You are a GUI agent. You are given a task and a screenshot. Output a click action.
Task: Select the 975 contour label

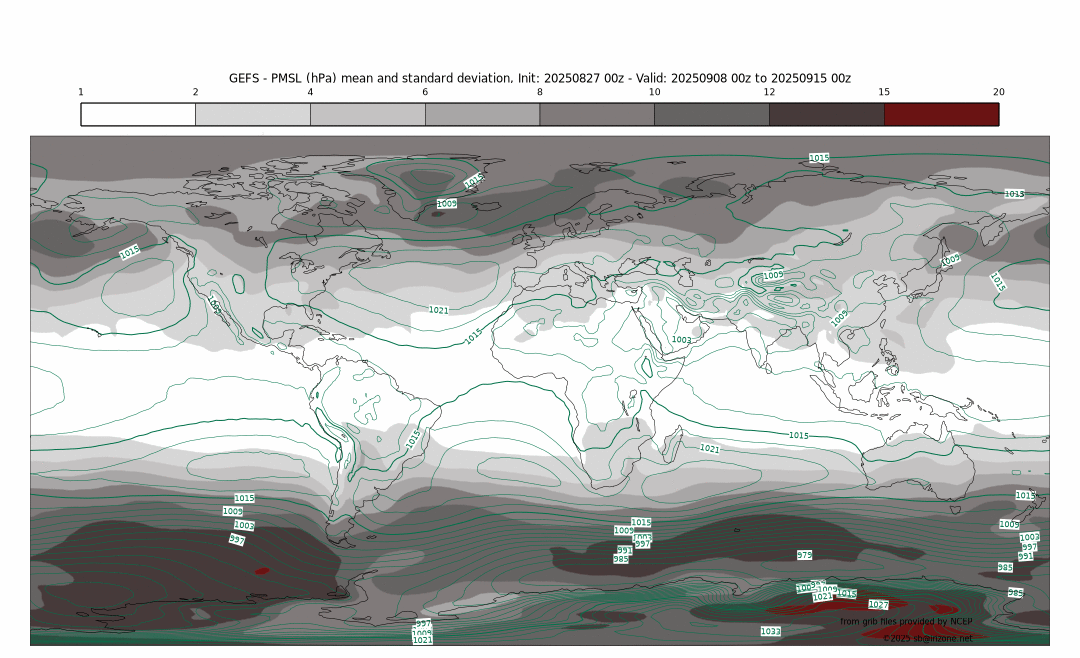804,555
